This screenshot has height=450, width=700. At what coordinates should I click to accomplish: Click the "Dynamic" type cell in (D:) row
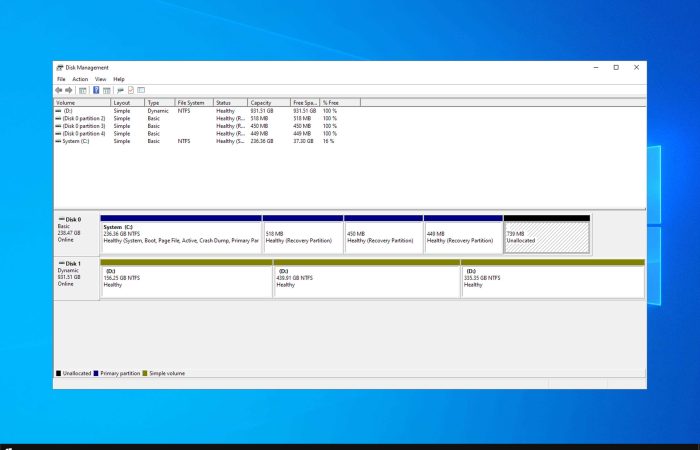[x=158, y=111]
